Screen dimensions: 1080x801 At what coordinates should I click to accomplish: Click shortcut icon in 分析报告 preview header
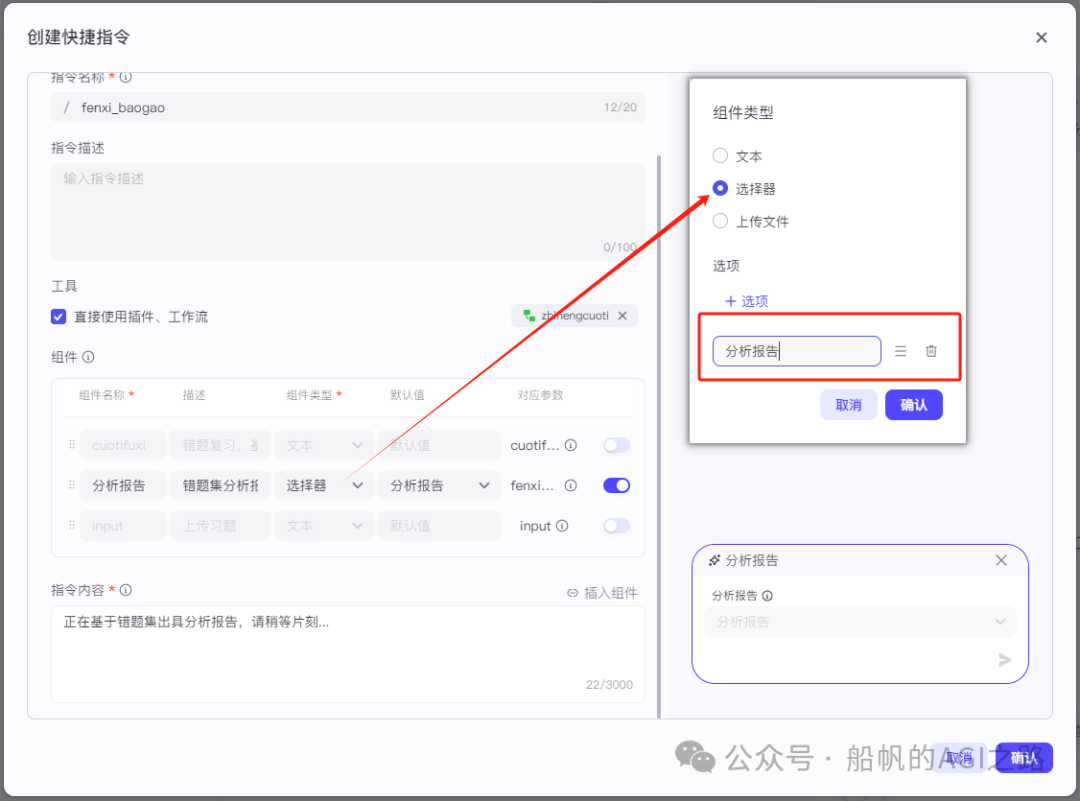point(714,561)
